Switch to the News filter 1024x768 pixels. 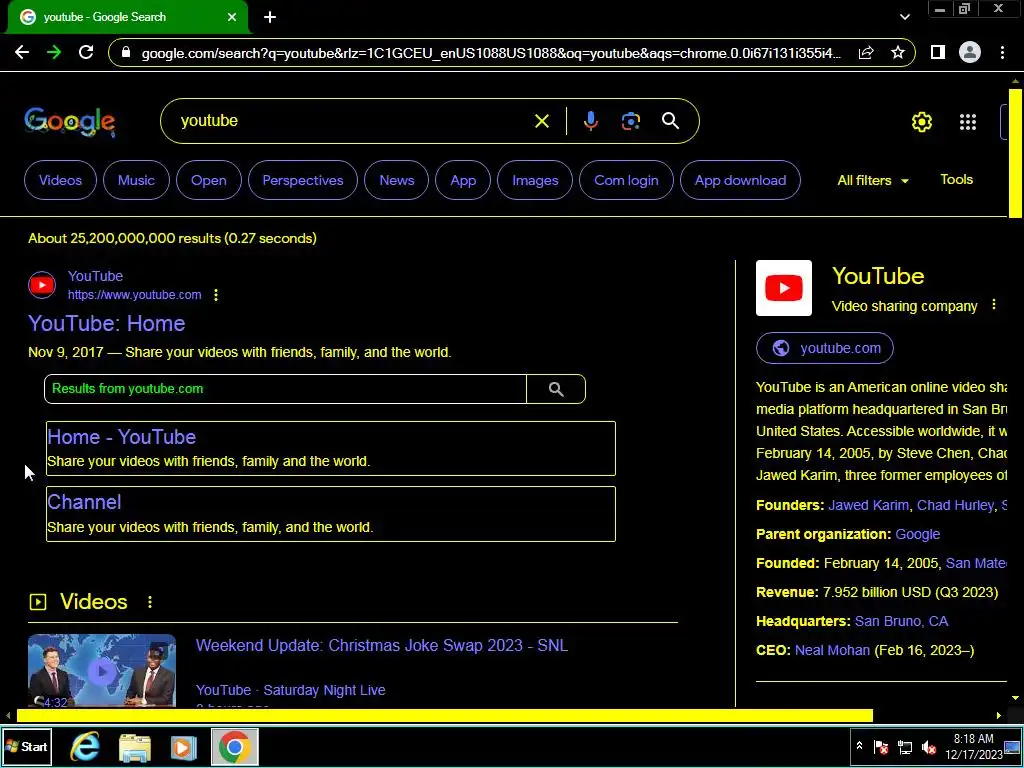[x=396, y=180]
